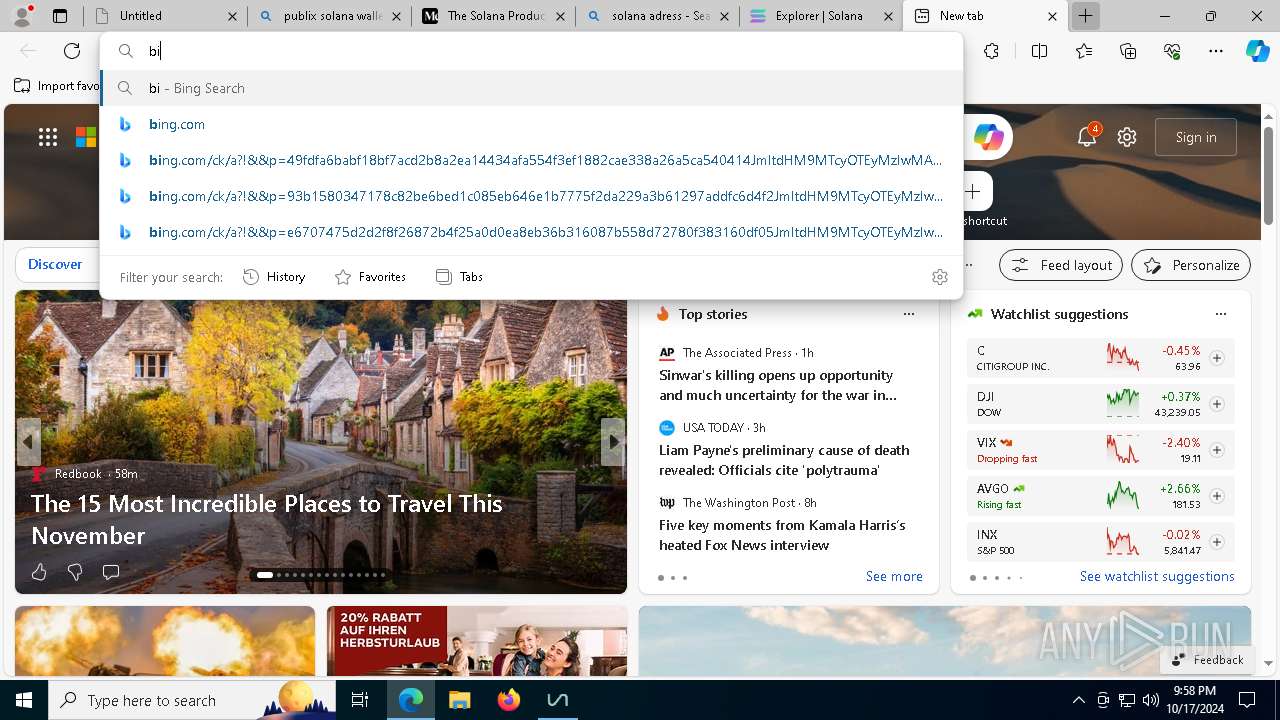Open Liam Payne USA TODAY story
This screenshot has width=1280, height=720.
point(784,460)
